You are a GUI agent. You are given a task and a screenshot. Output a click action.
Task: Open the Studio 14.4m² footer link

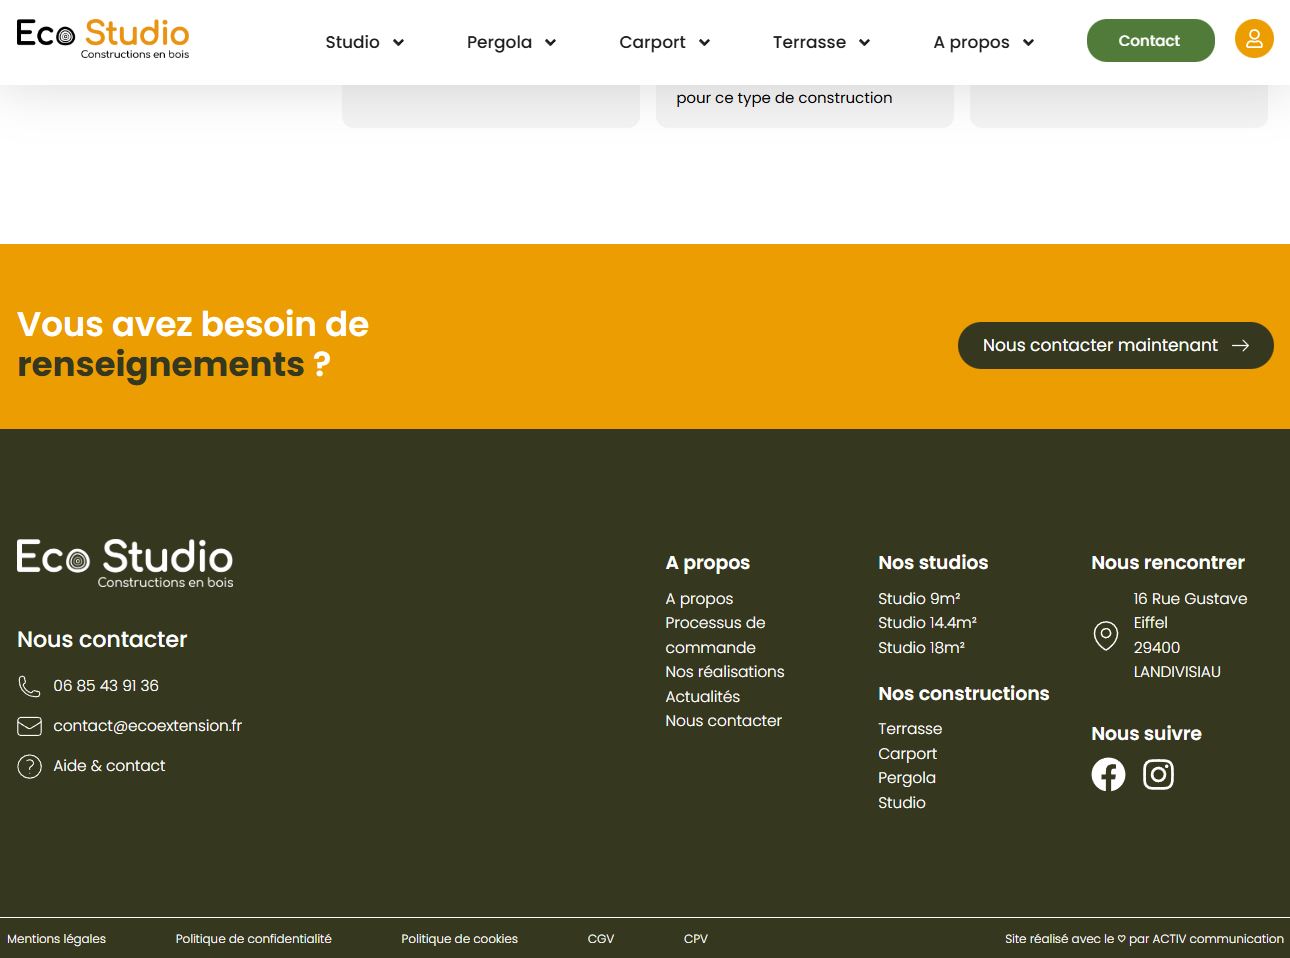[x=927, y=623]
